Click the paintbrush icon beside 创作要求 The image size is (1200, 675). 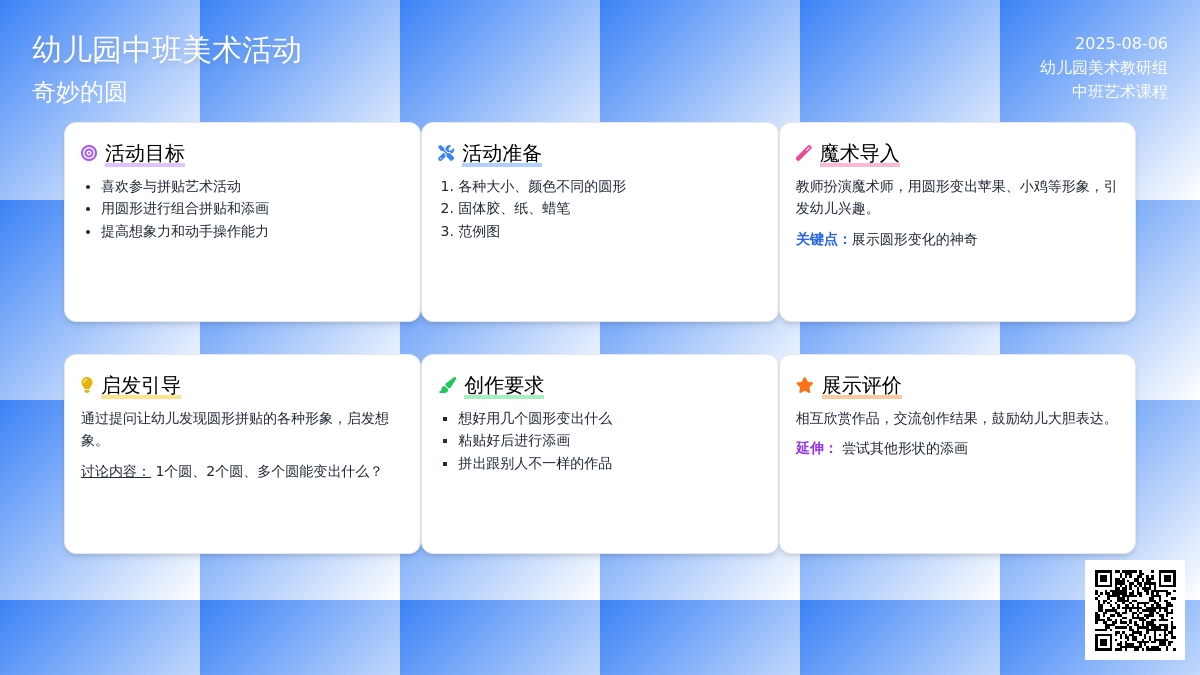coord(447,385)
